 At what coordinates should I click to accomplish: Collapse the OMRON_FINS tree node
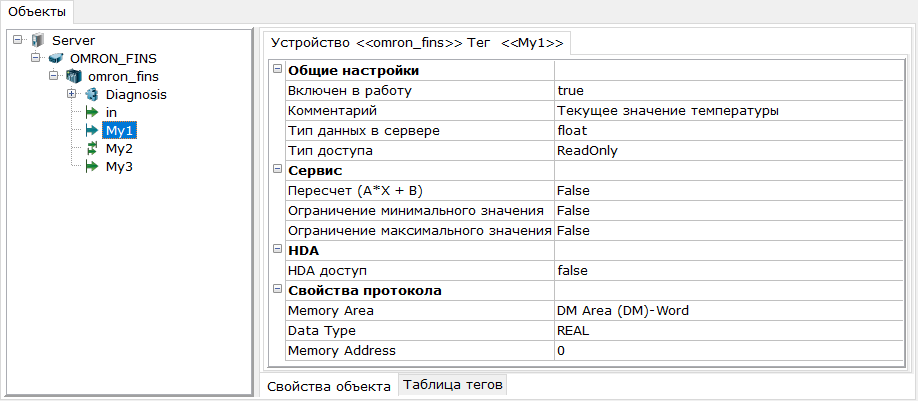point(35,58)
